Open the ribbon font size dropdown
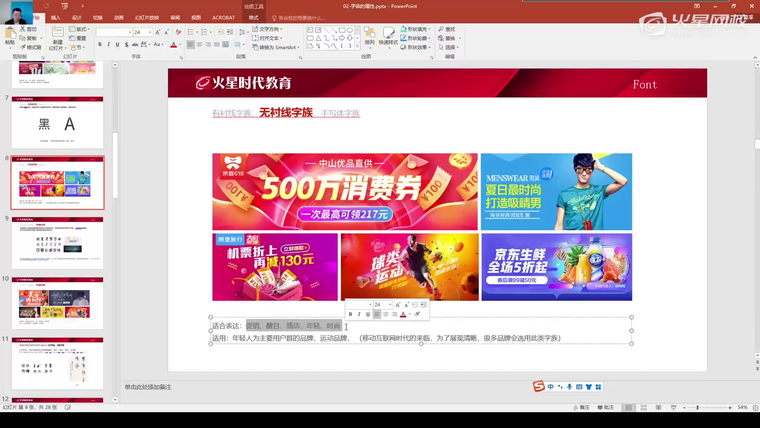Image resolution: width=760 pixels, height=428 pixels. (x=150, y=32)
